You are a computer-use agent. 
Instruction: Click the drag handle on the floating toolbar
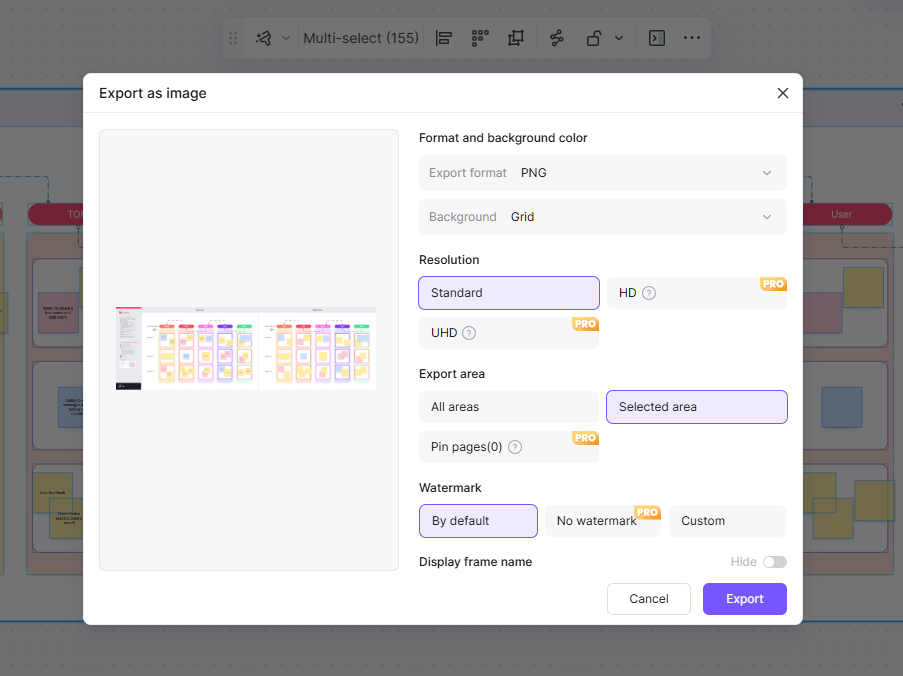[x=233, y=38]
